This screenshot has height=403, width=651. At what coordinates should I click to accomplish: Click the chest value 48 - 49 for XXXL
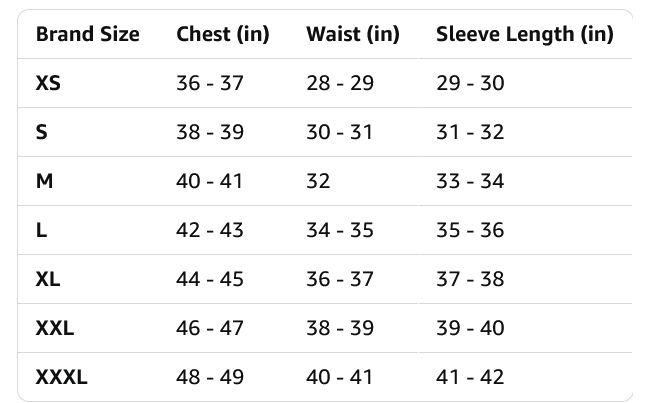210,377
